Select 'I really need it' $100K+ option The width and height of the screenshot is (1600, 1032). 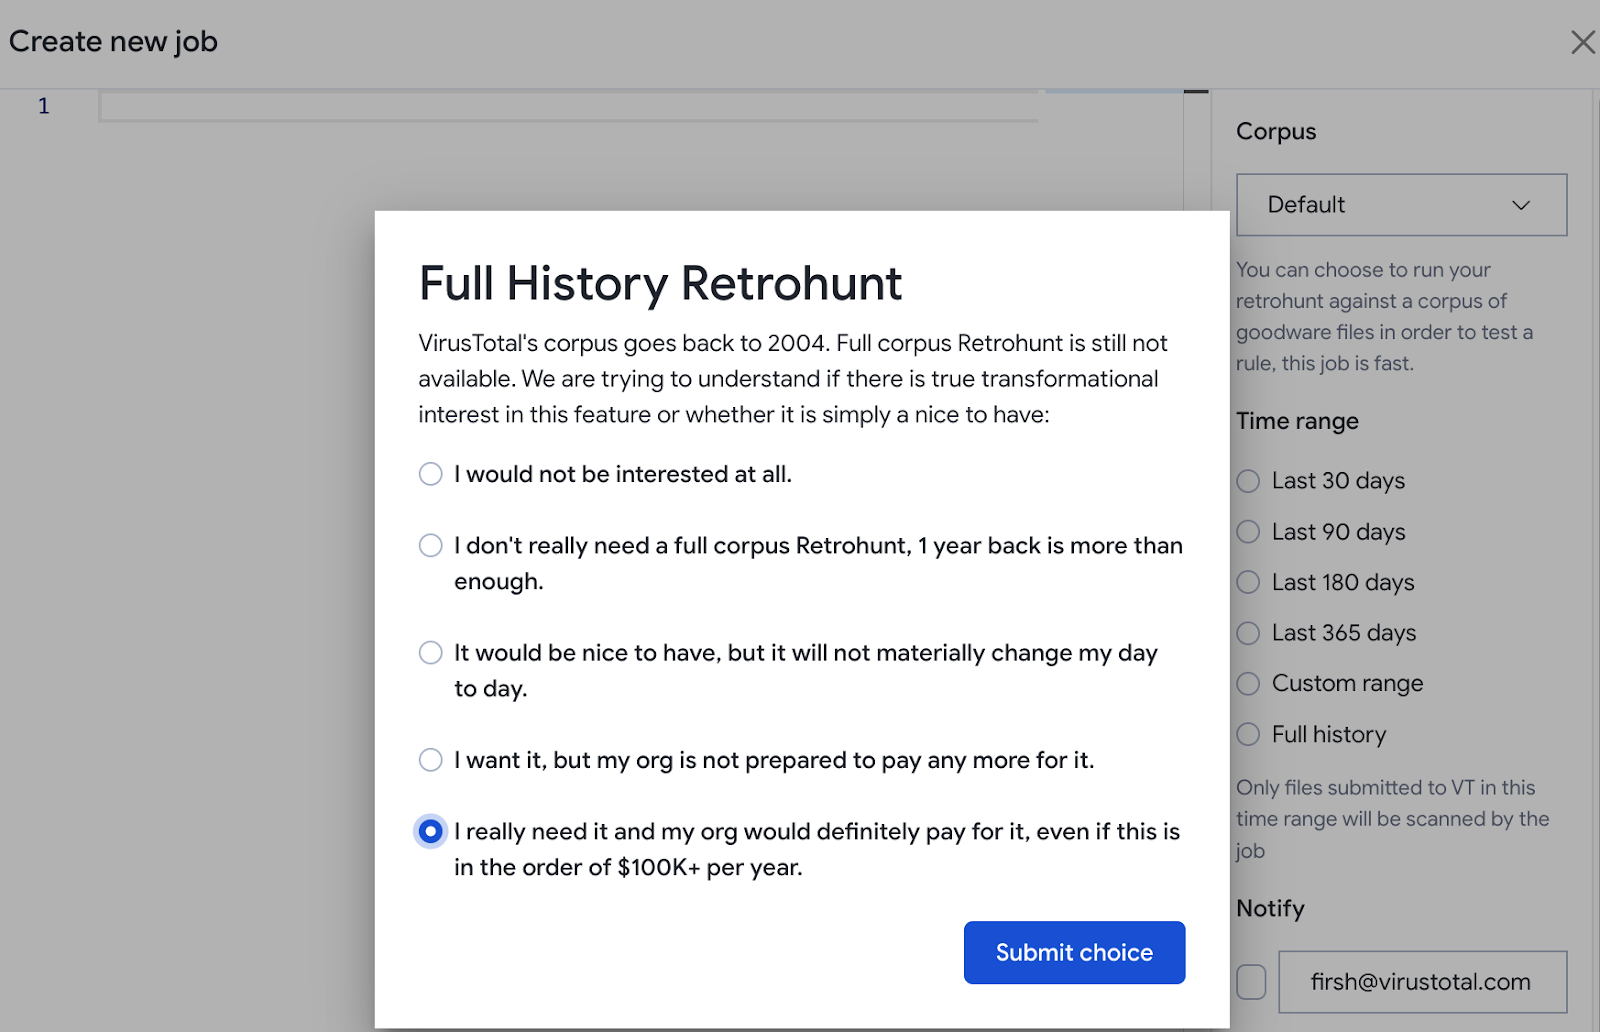(x=430, y=831)
